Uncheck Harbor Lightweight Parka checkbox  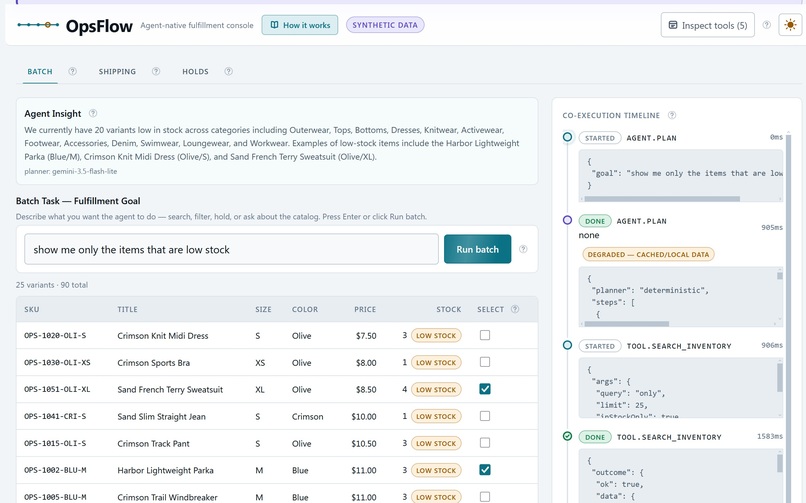[485, 470]
